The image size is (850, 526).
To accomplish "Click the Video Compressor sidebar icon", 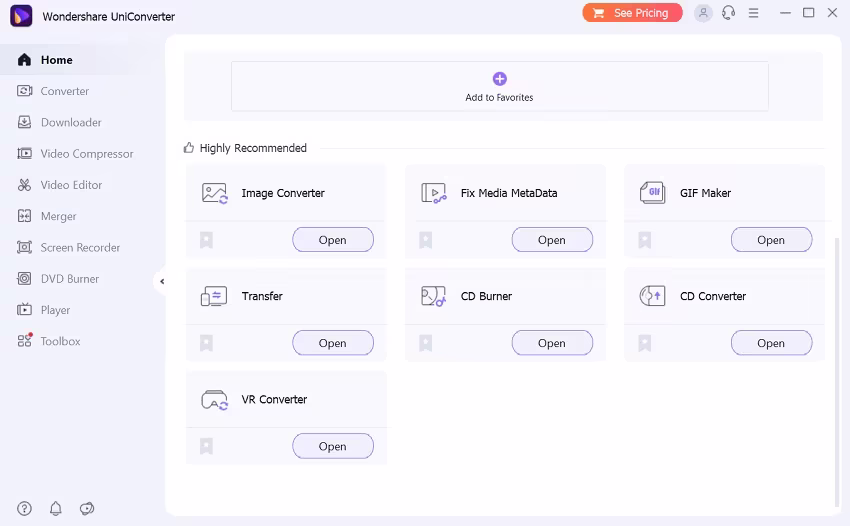I will click(x=24, y=153).
